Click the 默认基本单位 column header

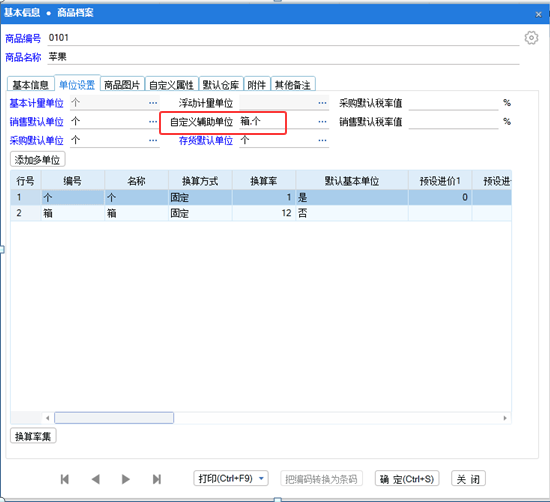pos(352,181)
